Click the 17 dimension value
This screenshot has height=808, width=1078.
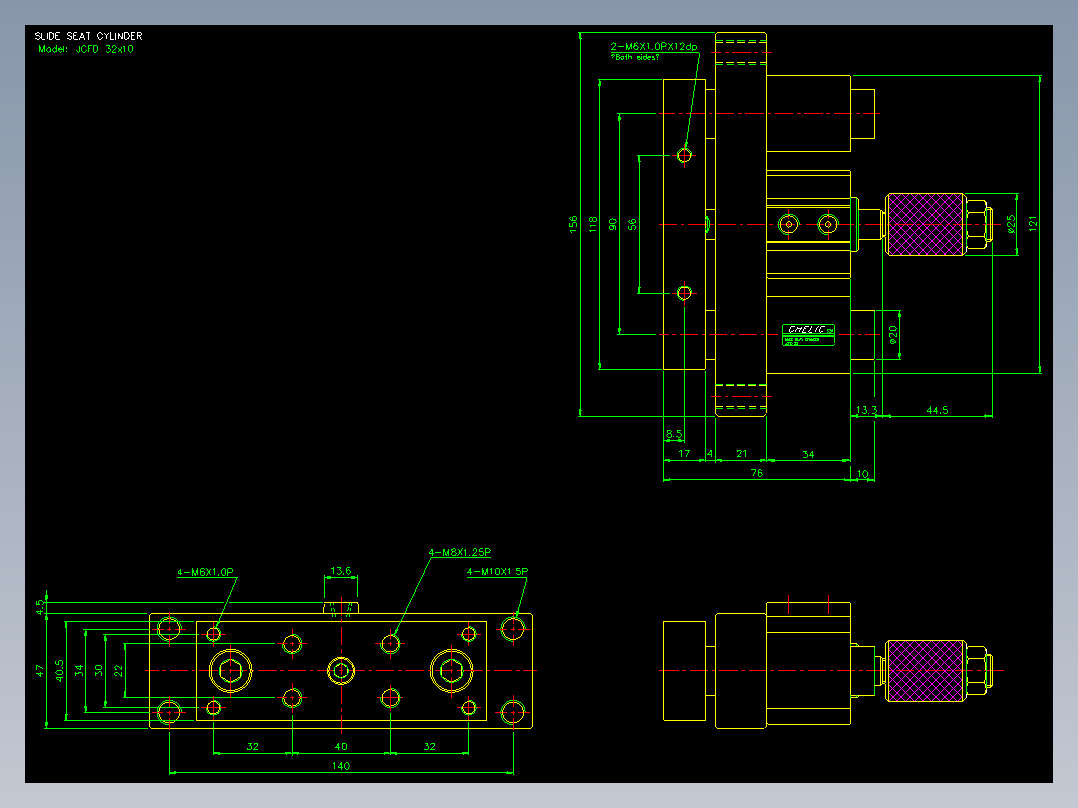(684, 454)
